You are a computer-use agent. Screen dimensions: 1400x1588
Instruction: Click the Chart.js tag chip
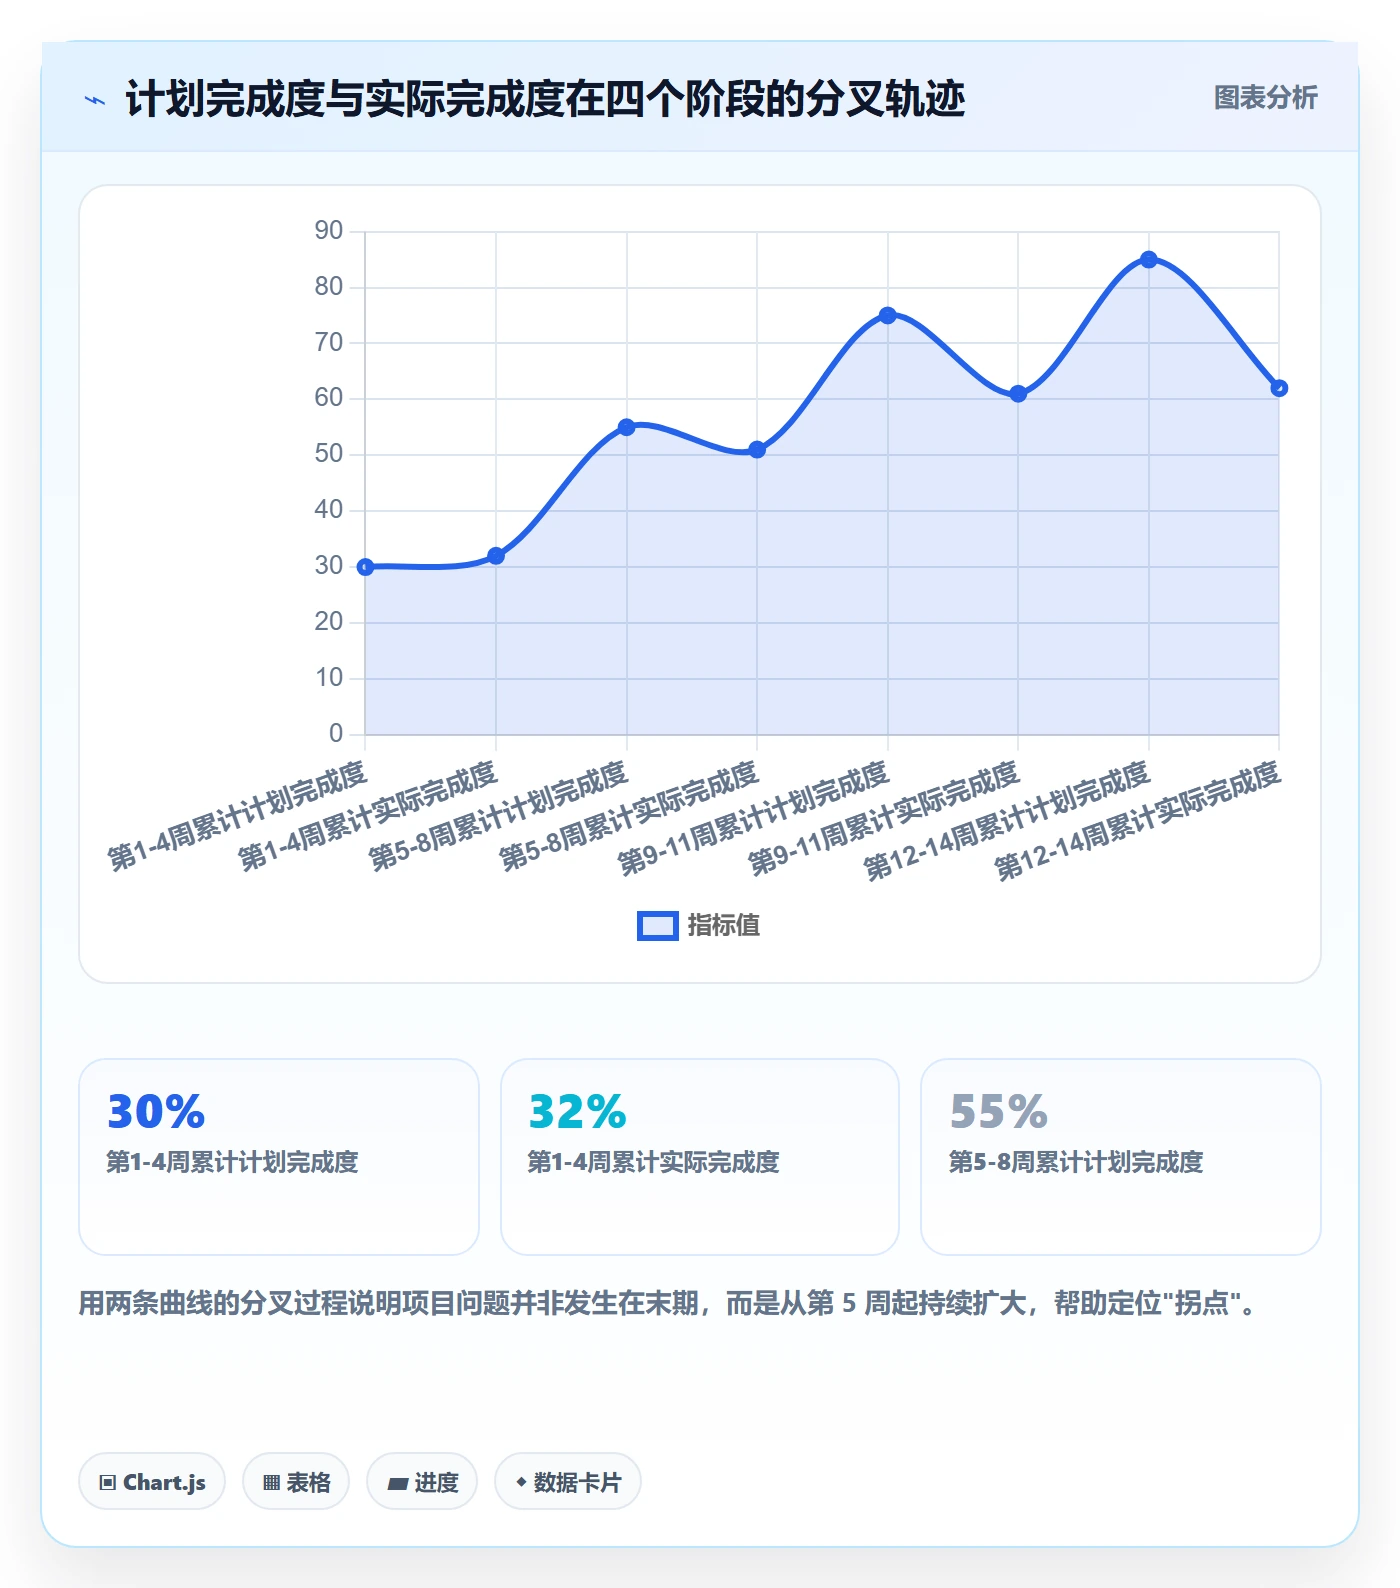click(152, 1482)
